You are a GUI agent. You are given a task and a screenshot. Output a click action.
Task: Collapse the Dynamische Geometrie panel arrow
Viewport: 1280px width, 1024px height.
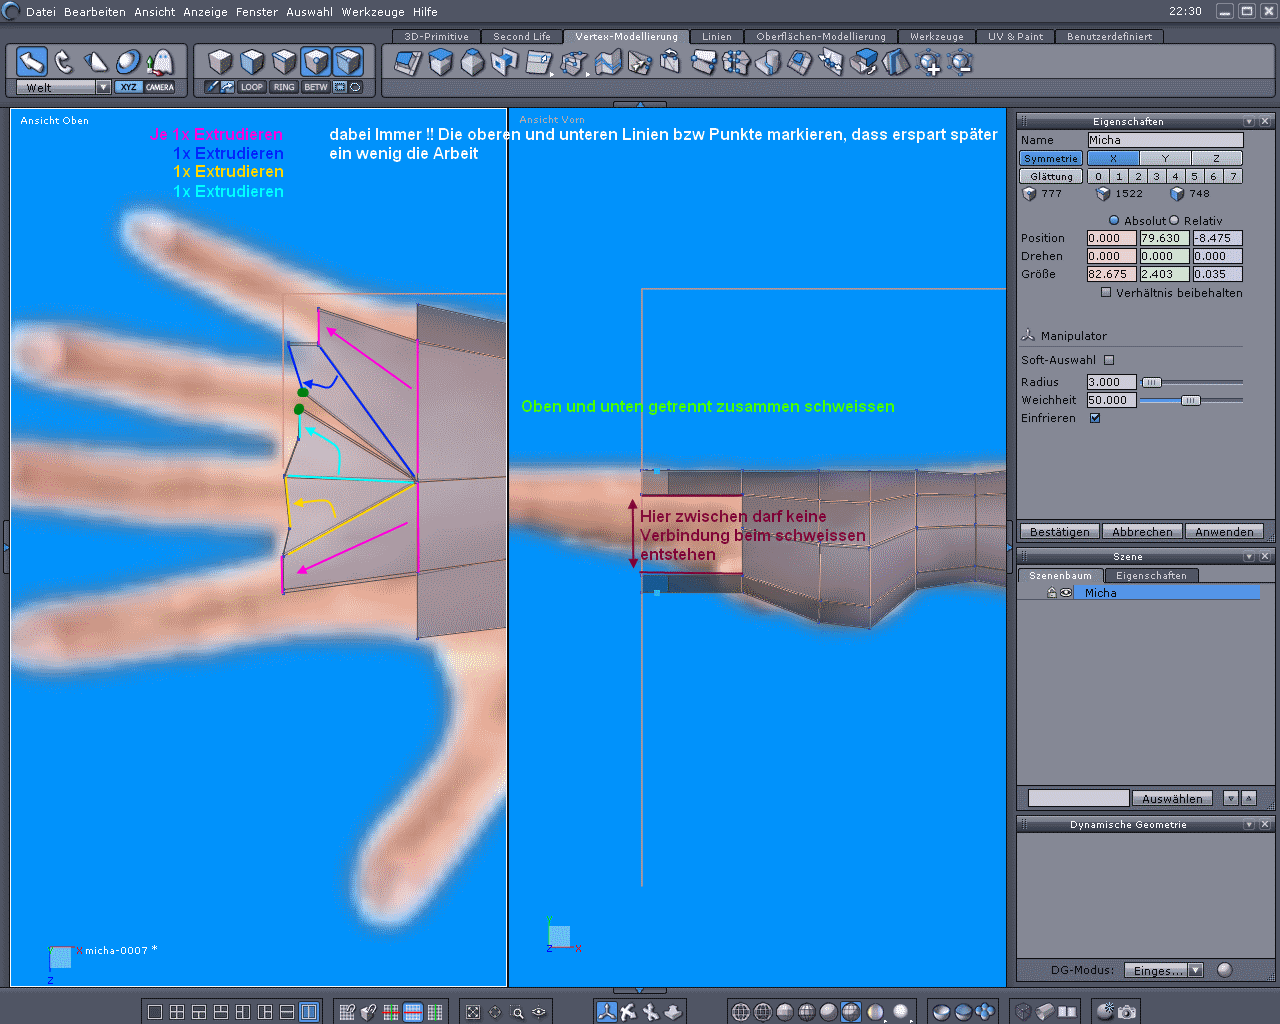[1249, 824]
